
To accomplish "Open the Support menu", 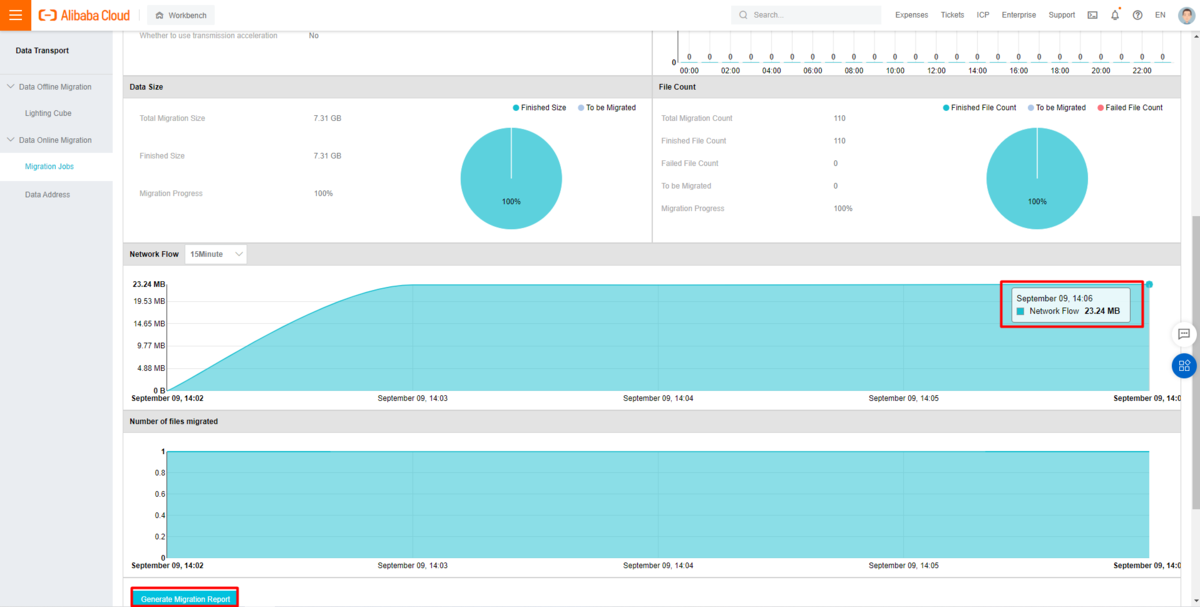I will tap(1062, 15).
